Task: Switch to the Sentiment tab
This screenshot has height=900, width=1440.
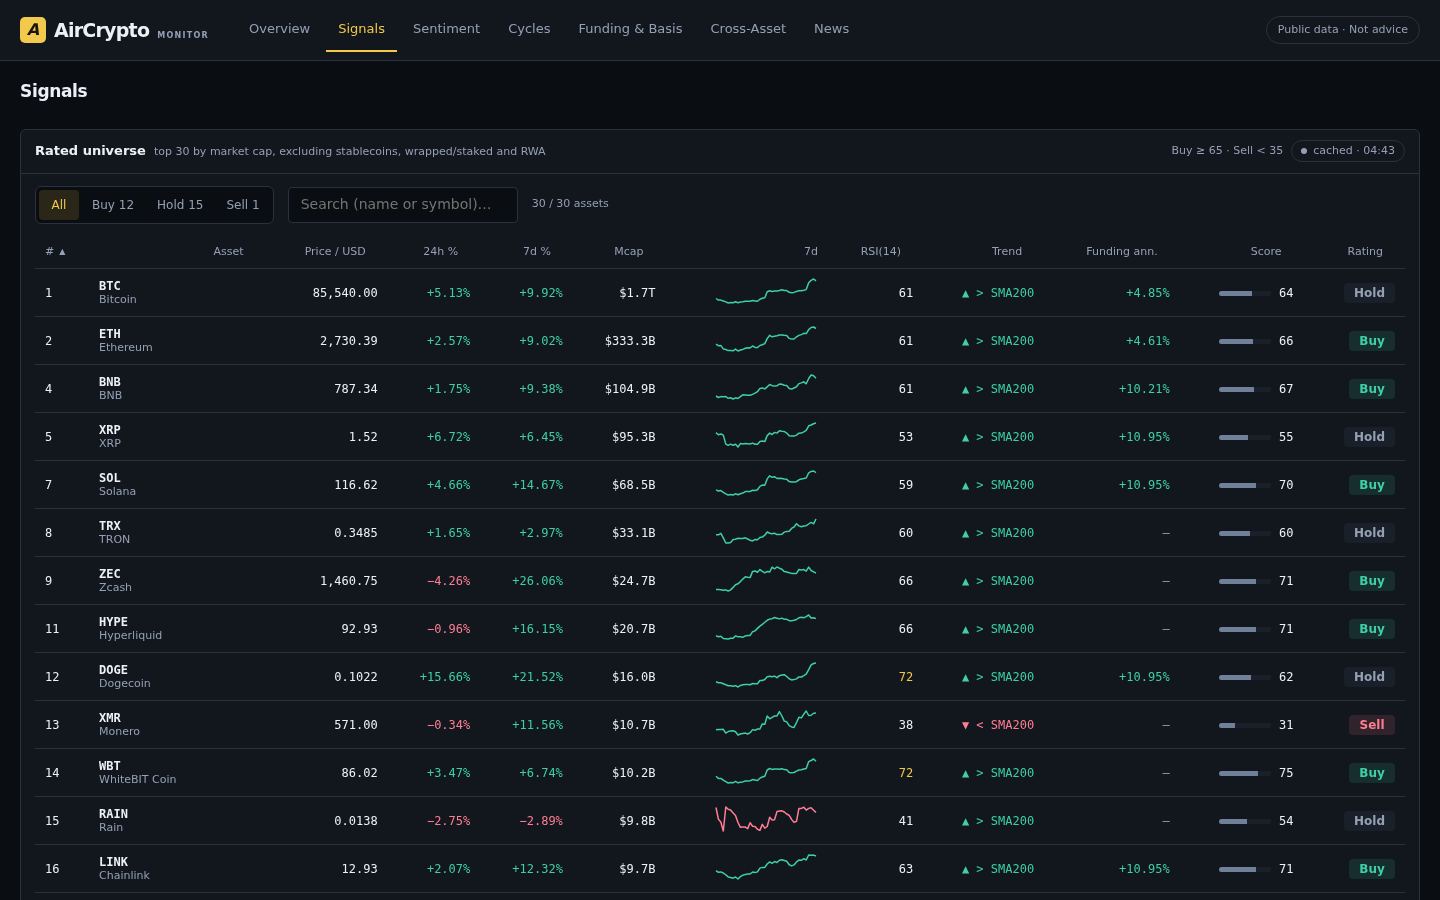Action: [x=446, y=29]
